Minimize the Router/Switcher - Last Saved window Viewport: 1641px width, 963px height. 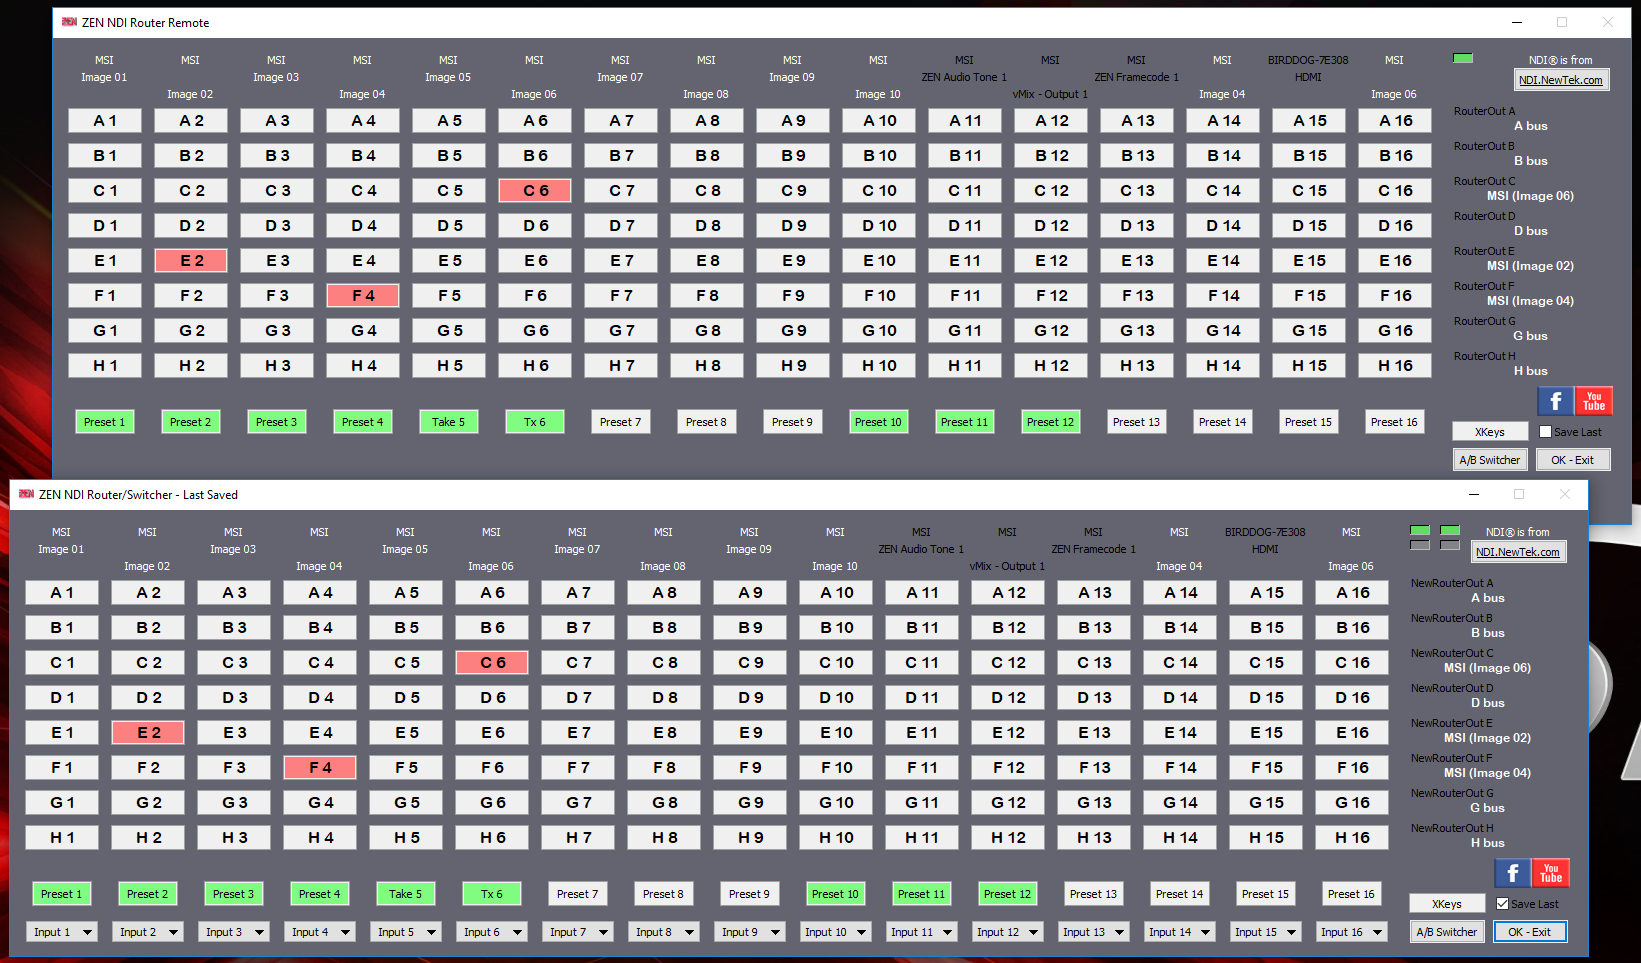click(1473, 494)
